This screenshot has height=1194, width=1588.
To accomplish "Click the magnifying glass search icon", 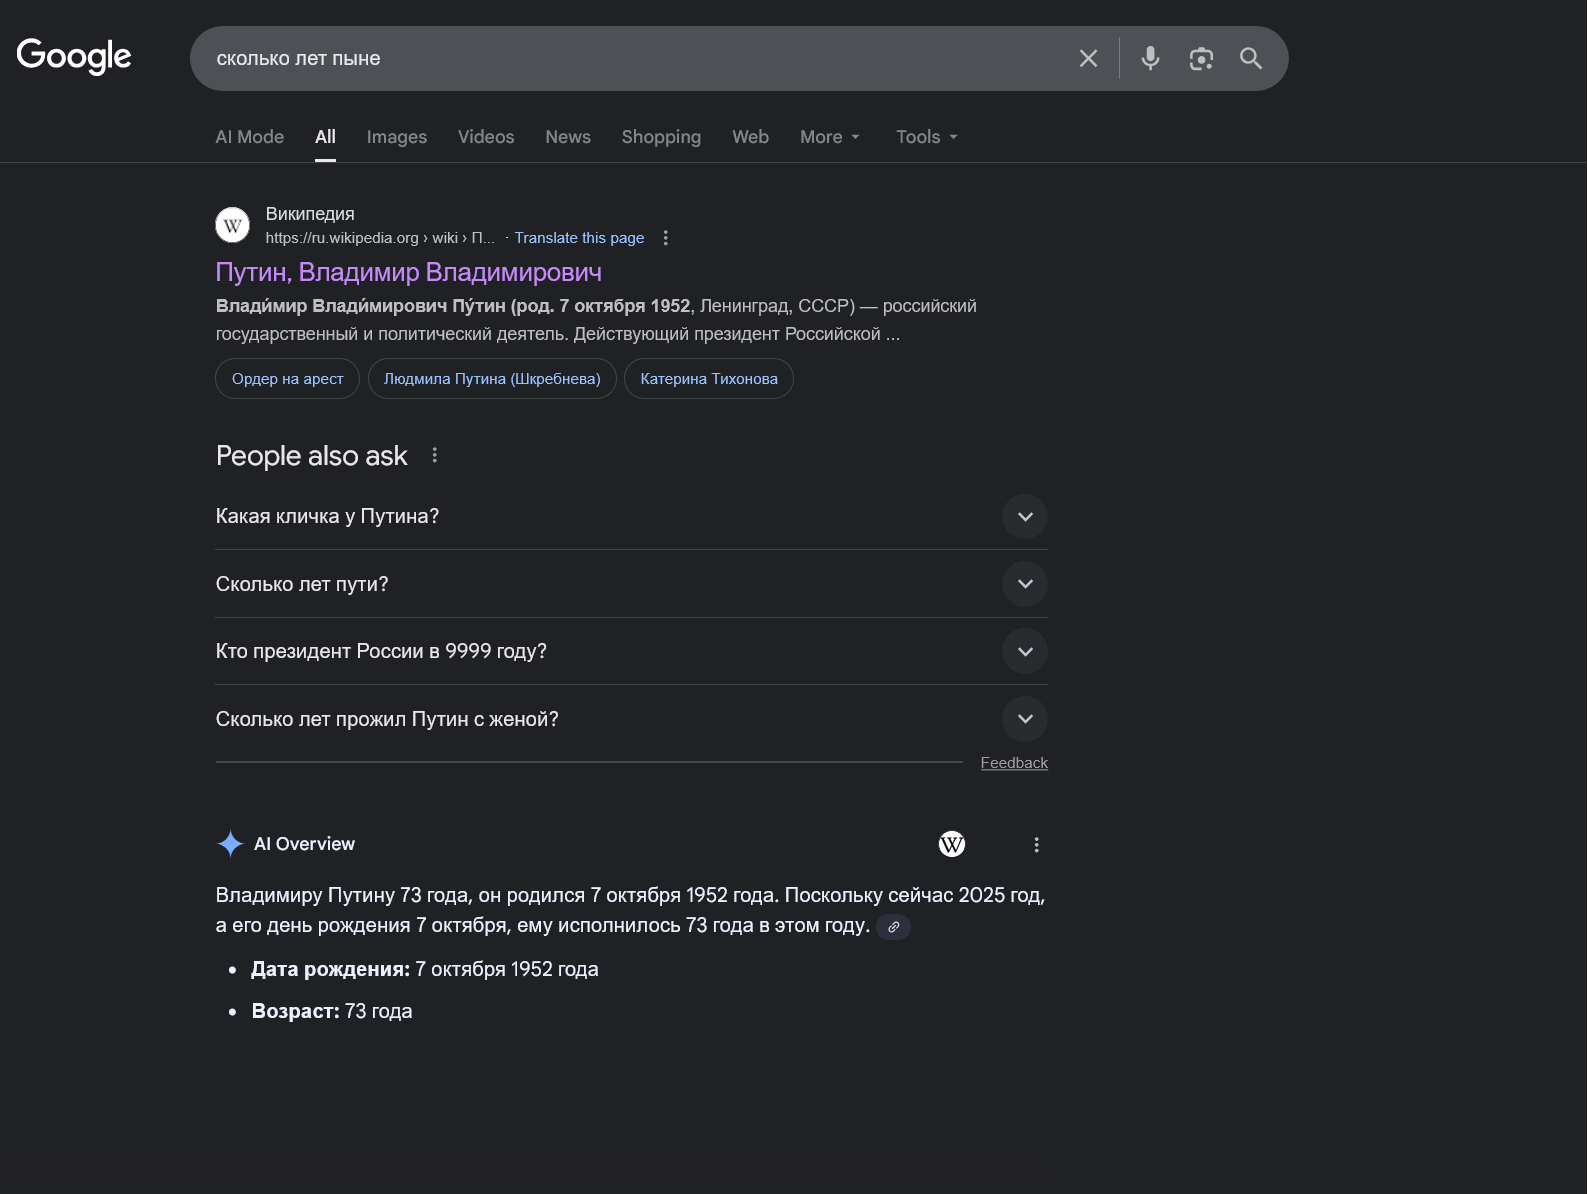I will (1251, 59).
